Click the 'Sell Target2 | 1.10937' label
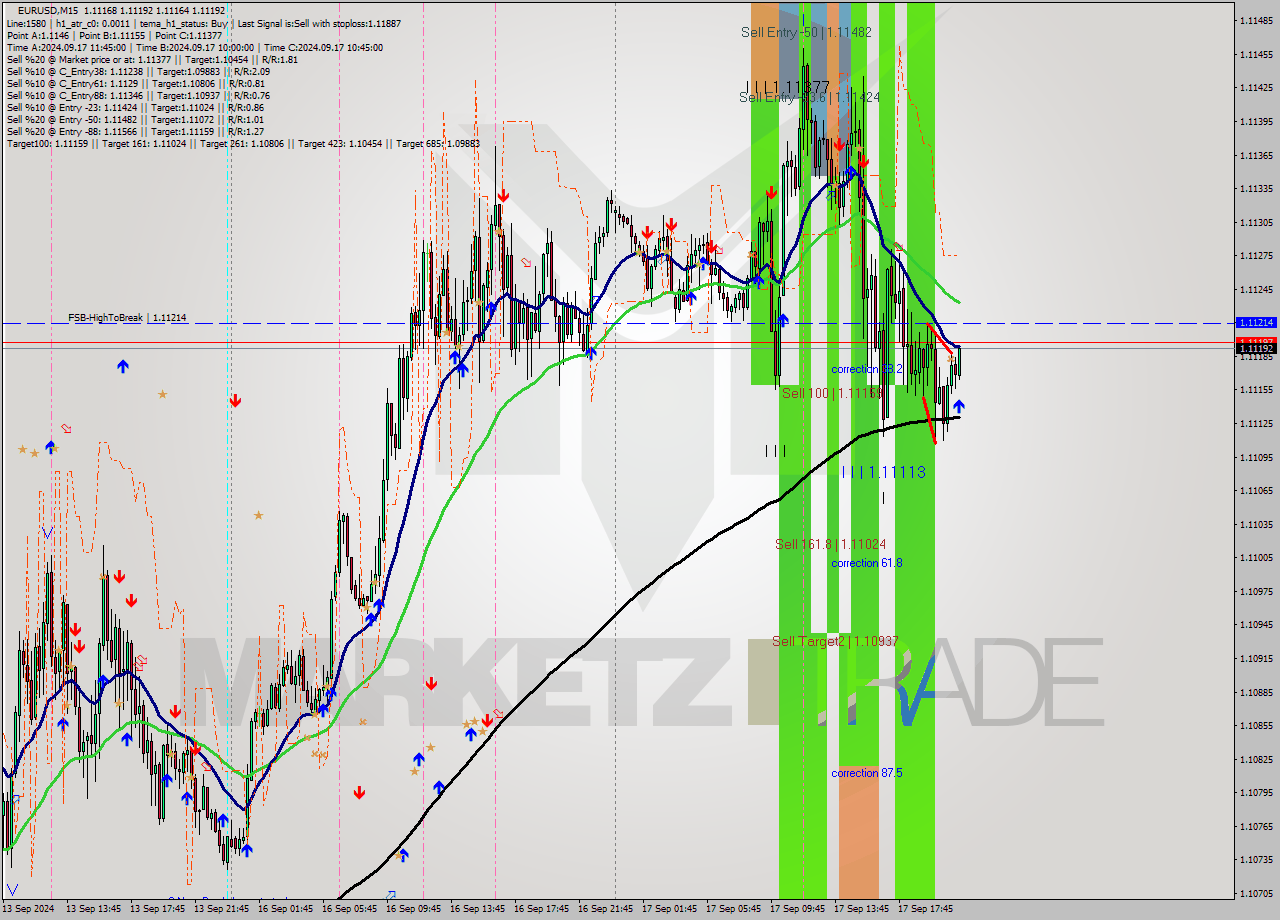 [835, 641]
